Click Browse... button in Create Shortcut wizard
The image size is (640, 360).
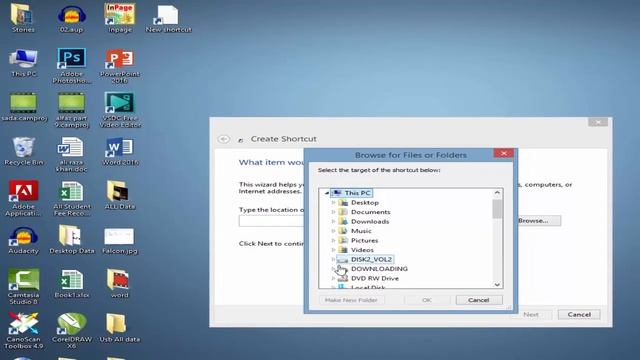coord(536,221)
